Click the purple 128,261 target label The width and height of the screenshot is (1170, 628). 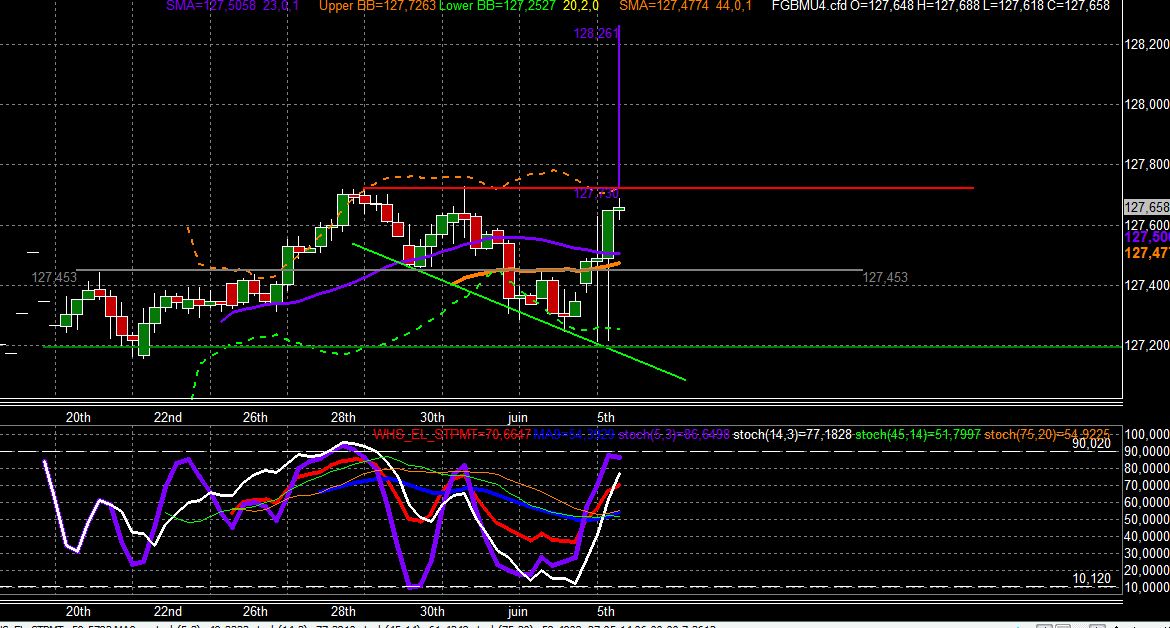595,34
